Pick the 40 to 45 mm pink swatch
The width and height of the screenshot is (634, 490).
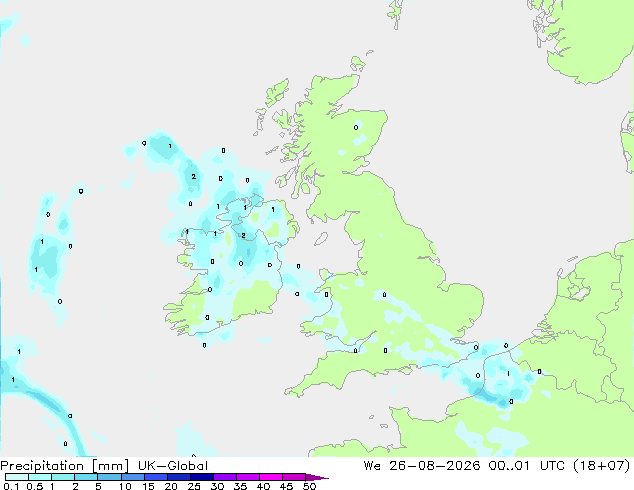(x=271, y=477)
